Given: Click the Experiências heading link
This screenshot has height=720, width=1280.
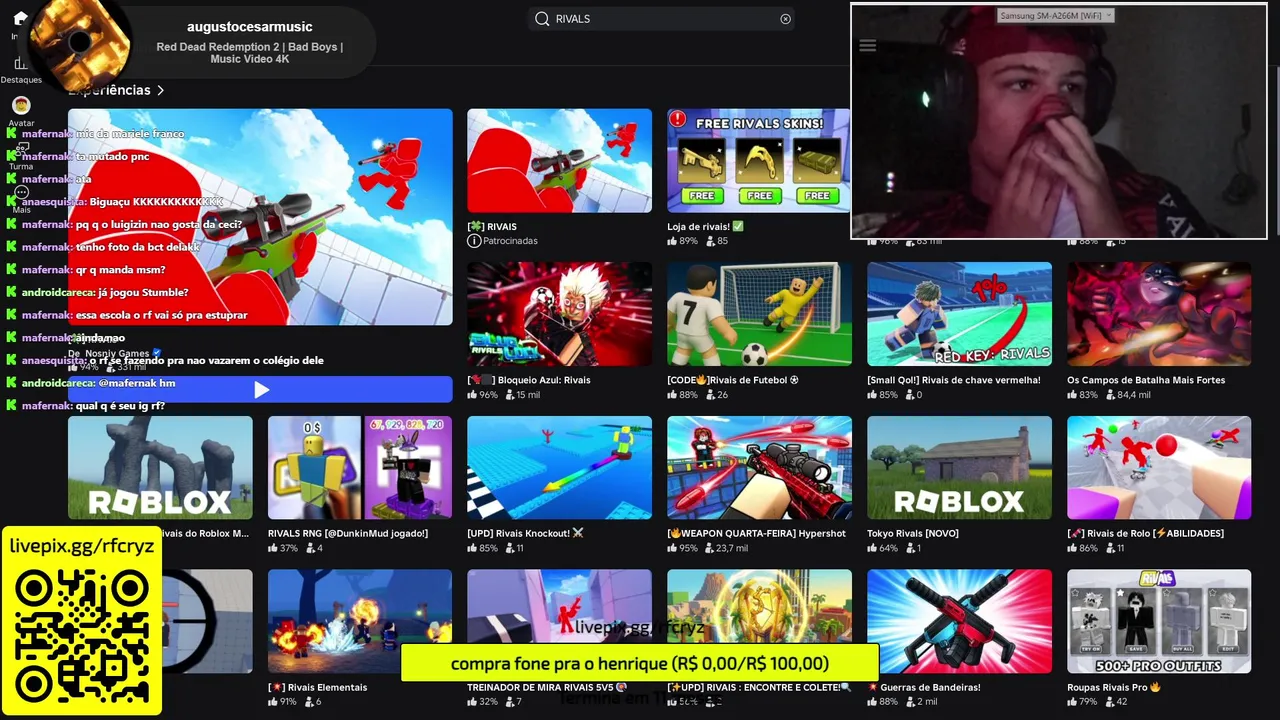Looking at the screenshot, I should coord(110,90).
